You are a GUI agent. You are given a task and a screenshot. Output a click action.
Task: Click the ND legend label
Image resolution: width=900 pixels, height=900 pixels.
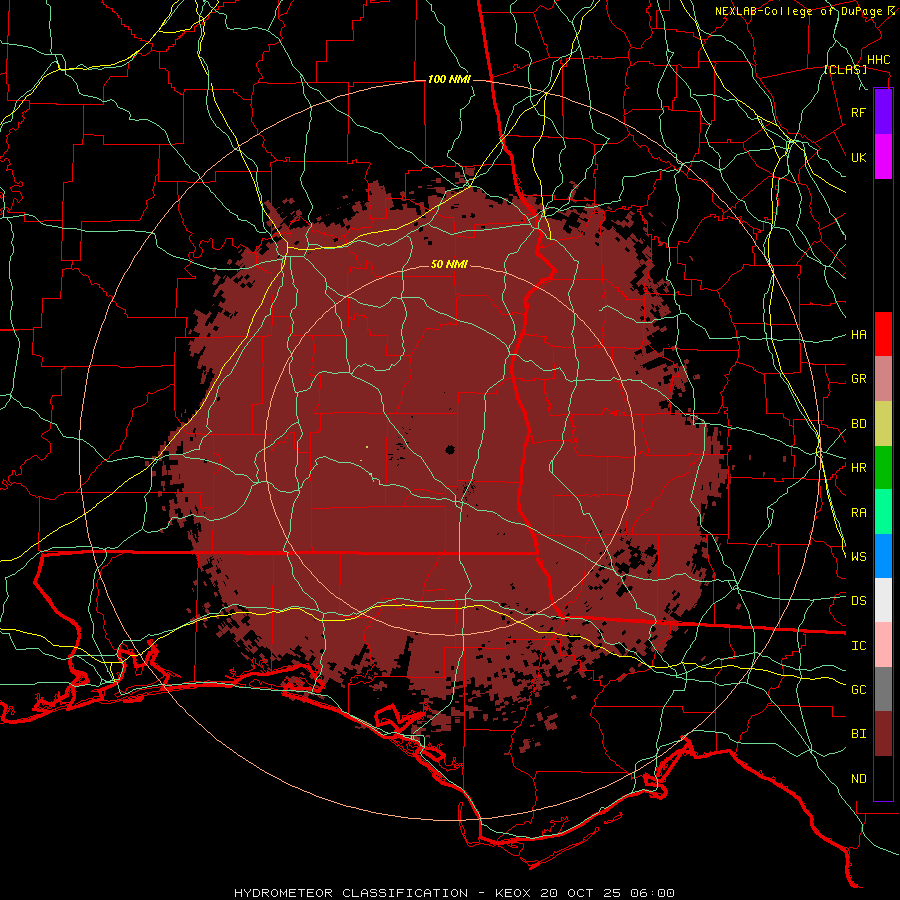tap(859, 779)
